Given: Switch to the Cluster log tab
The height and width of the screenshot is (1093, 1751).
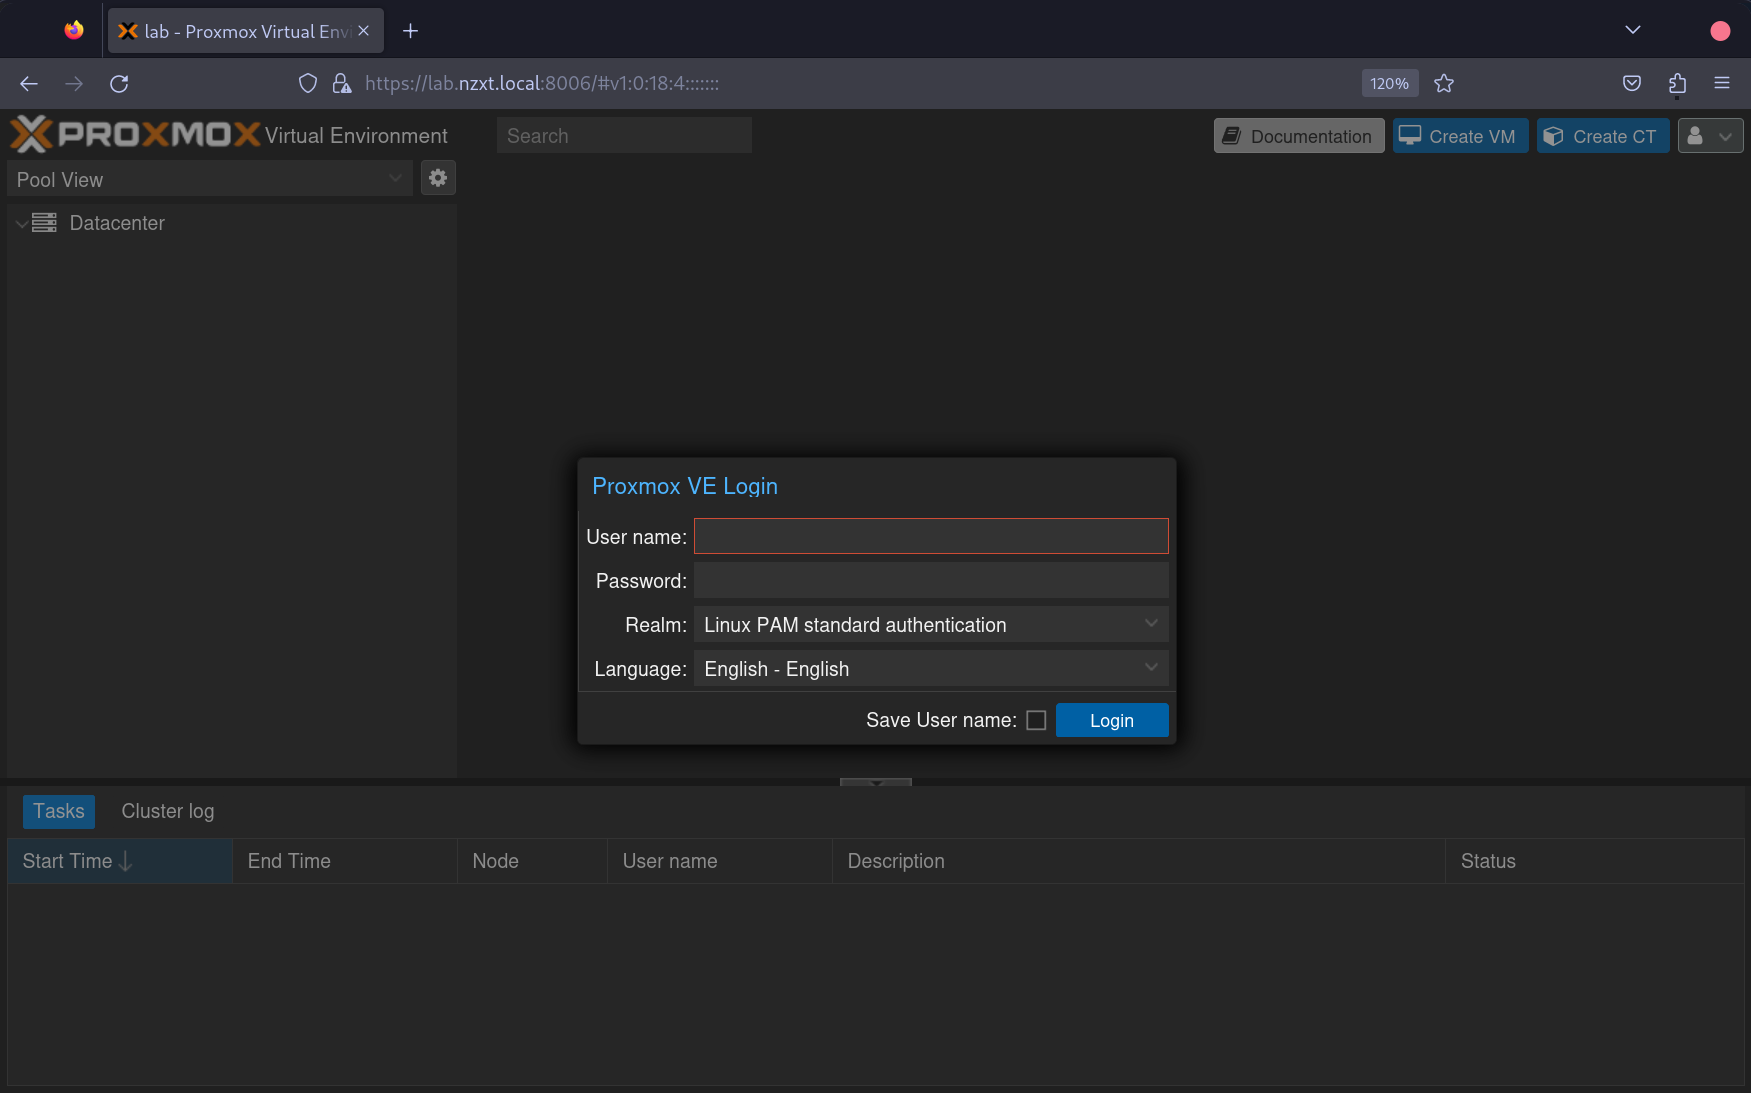Looking at the screenshot, I should [x=168, y=811].
